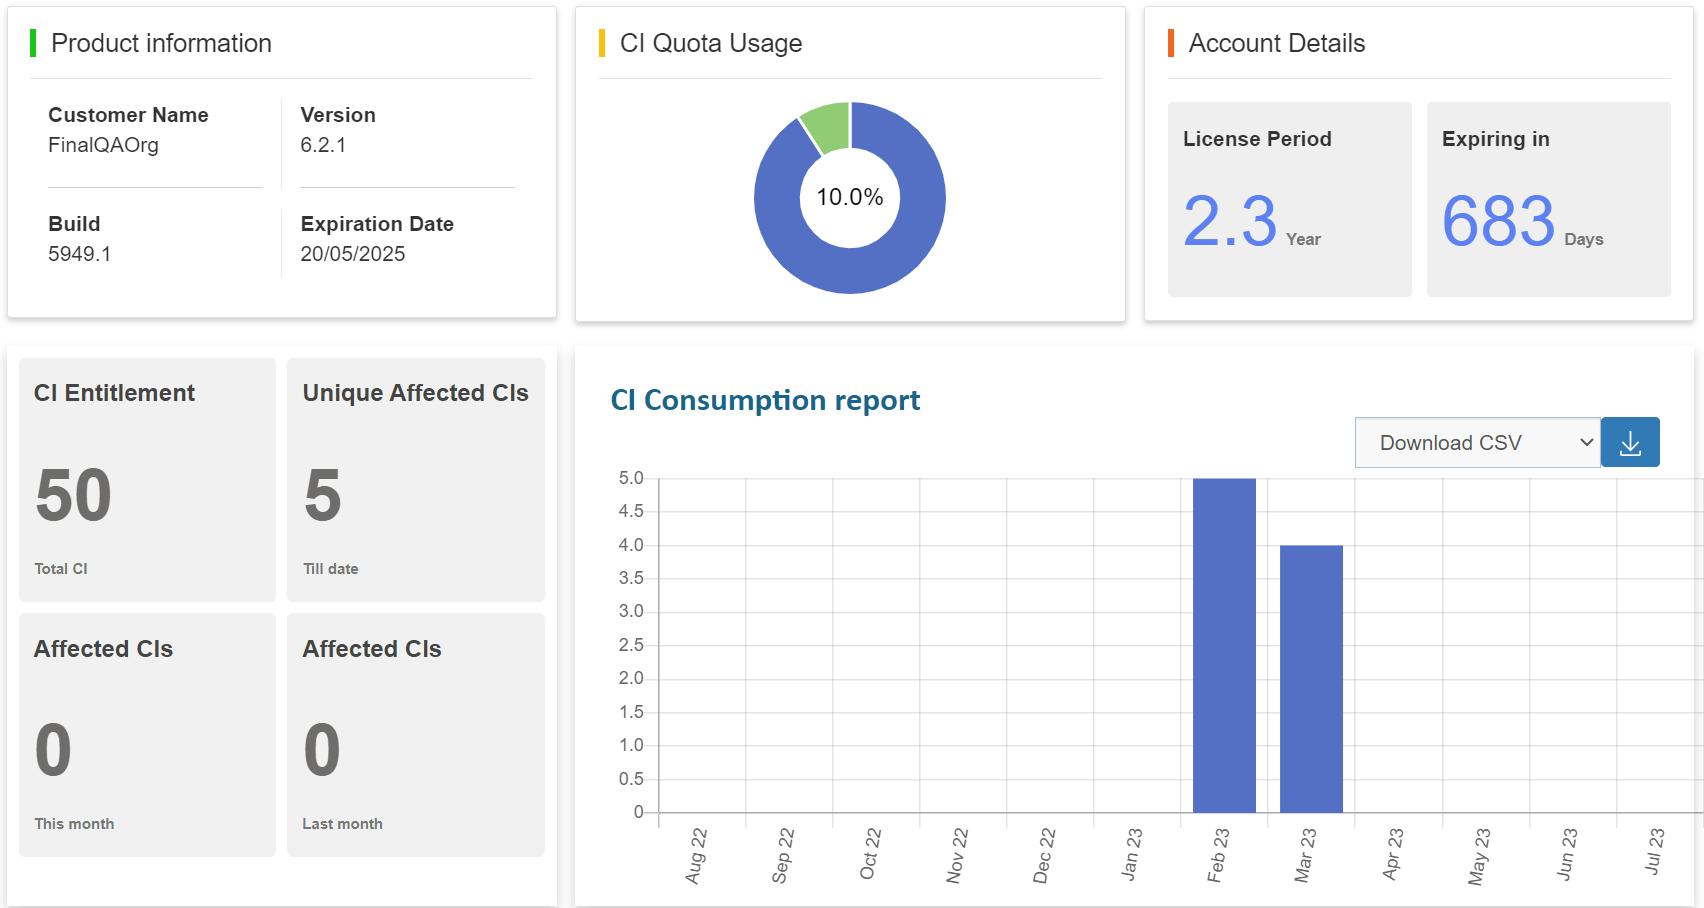Click the Unique Affected CIs card
This screenshot has width=1704, height=908.
(416, 480)
